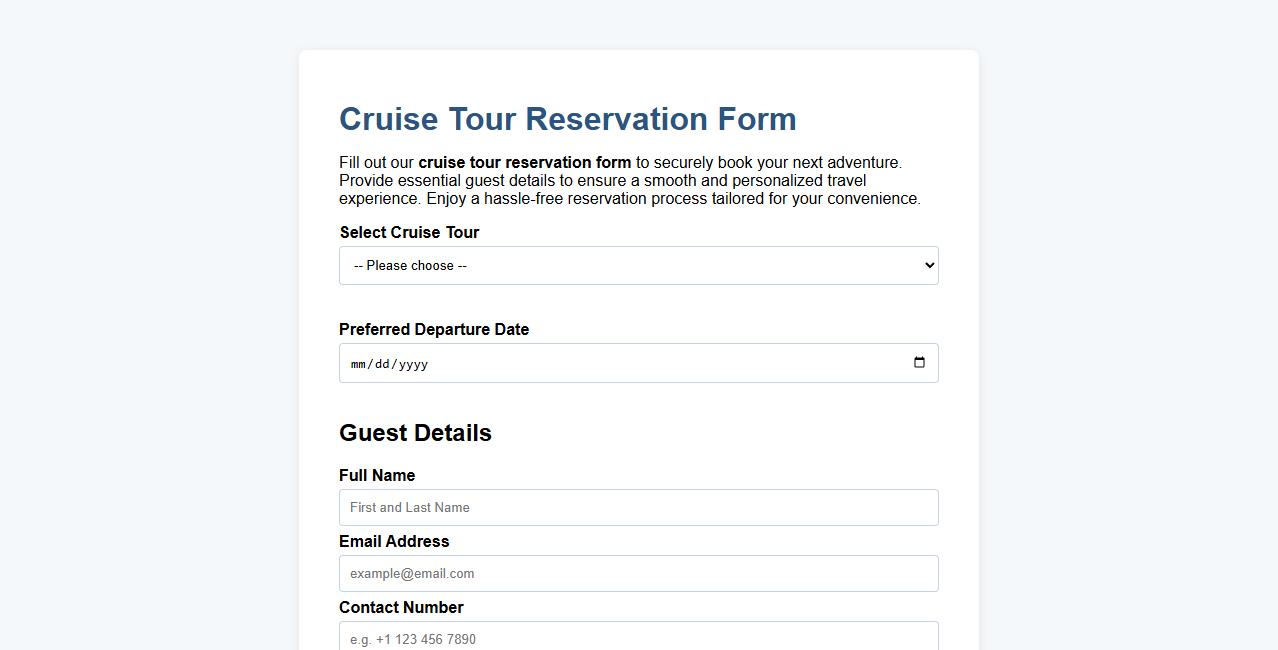Click the Guest Details section heading
Viewport: 1278px width, 650px height.
[x=415, y=432]
